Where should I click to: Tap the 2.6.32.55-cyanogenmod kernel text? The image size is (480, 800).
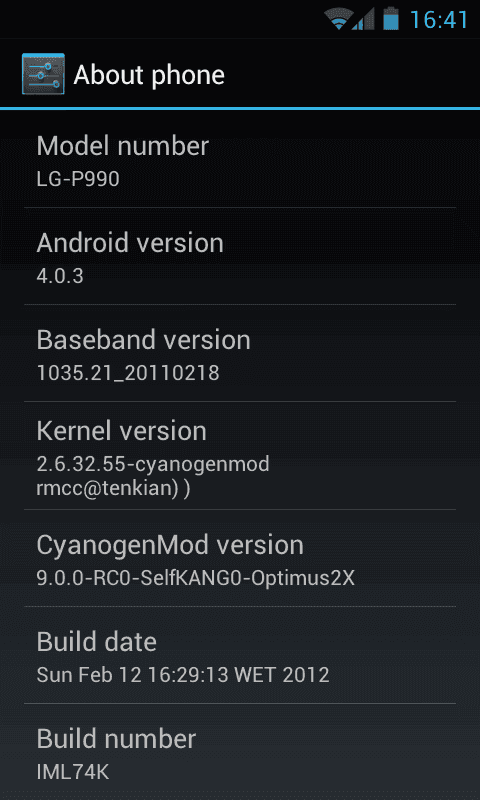coord(153,464)
